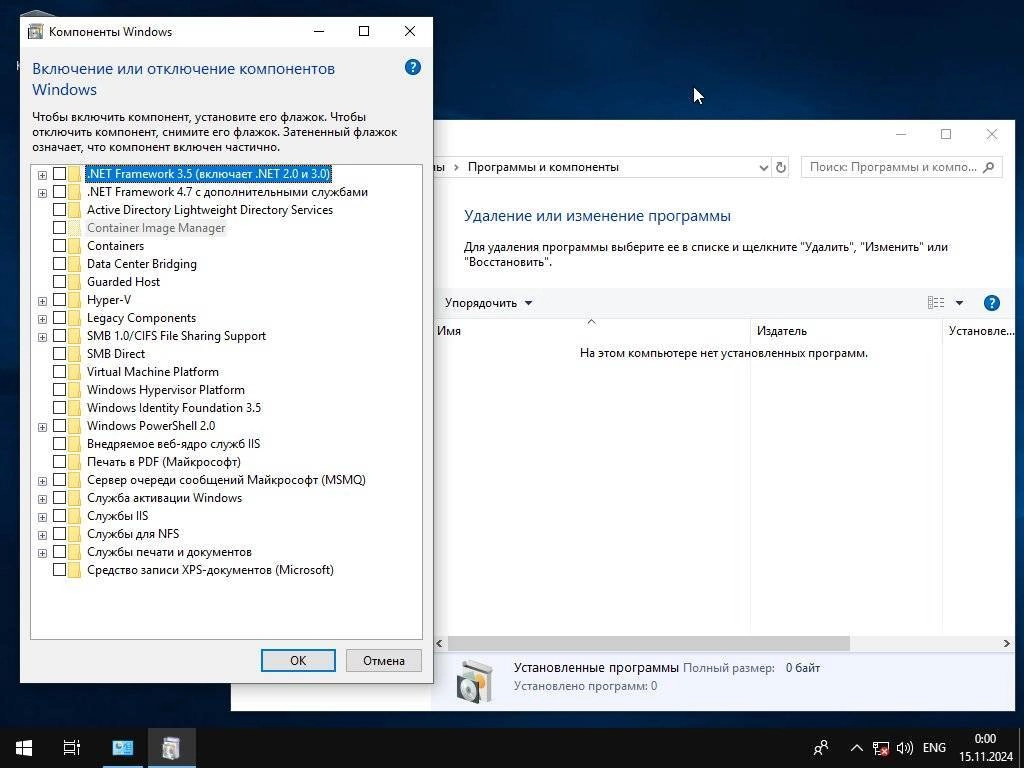Open the clock showing 15.11.2024
The height and width of the screenshot is (768, 1024).
tap(985, 748)
